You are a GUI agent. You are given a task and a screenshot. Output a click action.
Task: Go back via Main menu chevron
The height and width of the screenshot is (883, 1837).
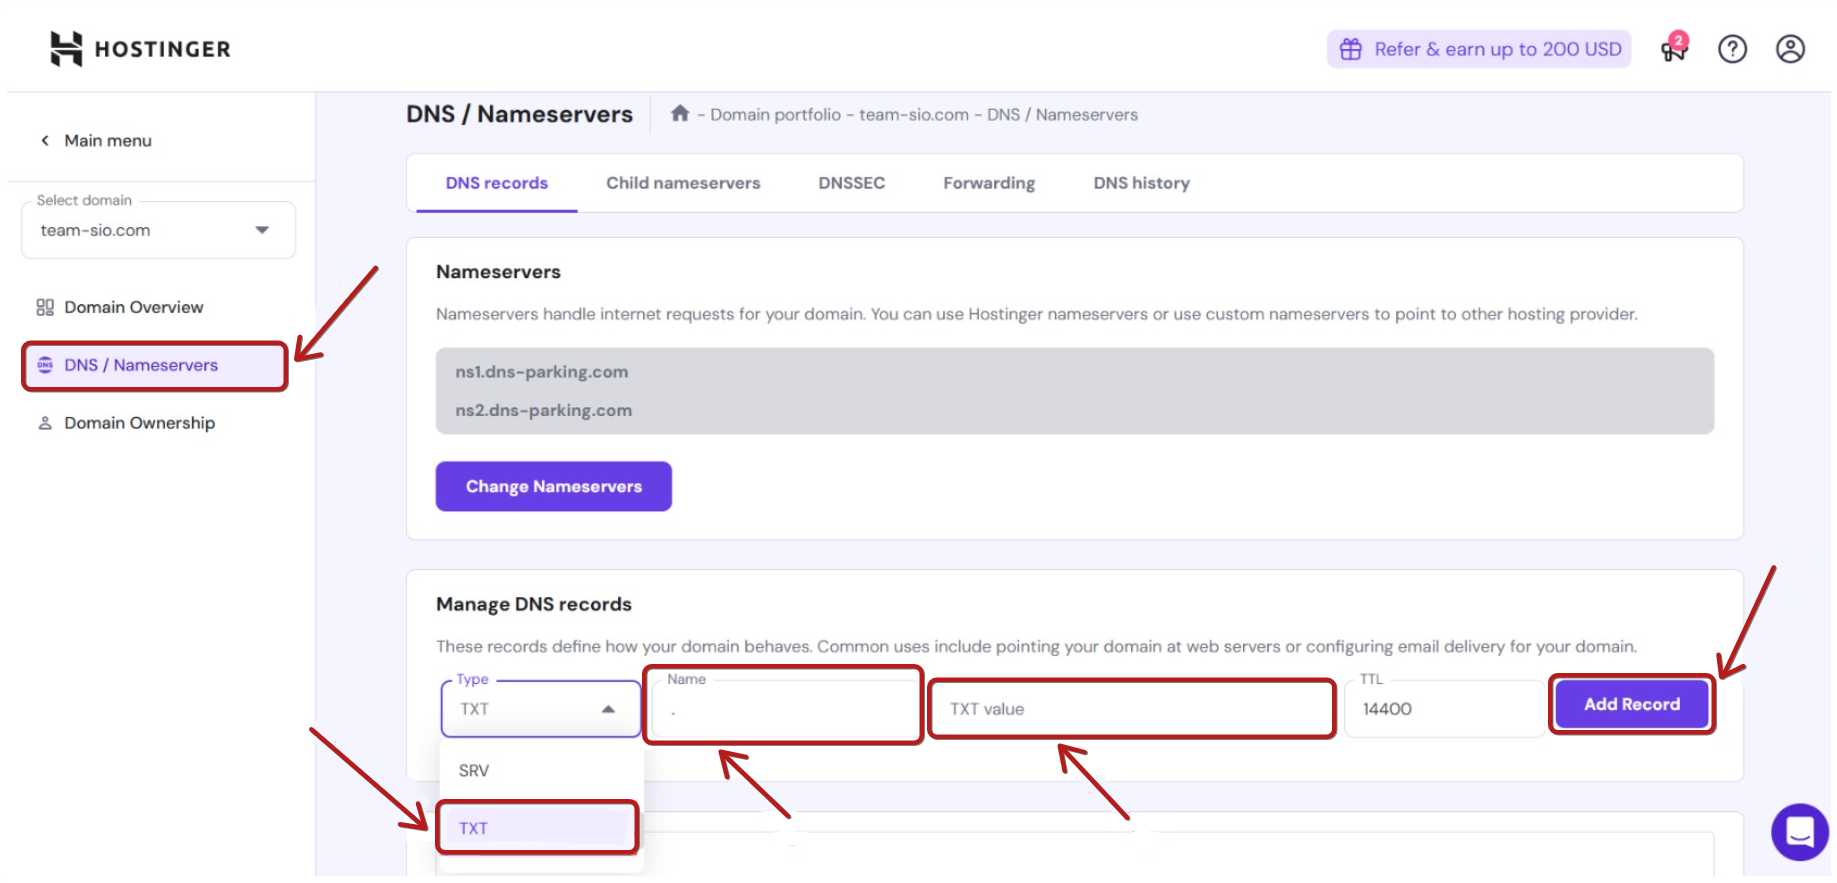(45, 141)
